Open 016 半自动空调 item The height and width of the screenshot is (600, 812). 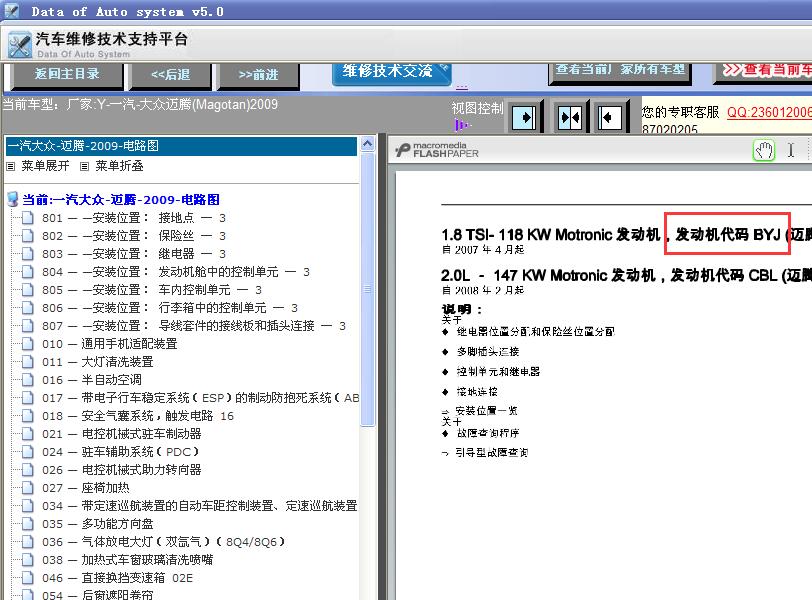pyautogui.click(x=92, y=380)
